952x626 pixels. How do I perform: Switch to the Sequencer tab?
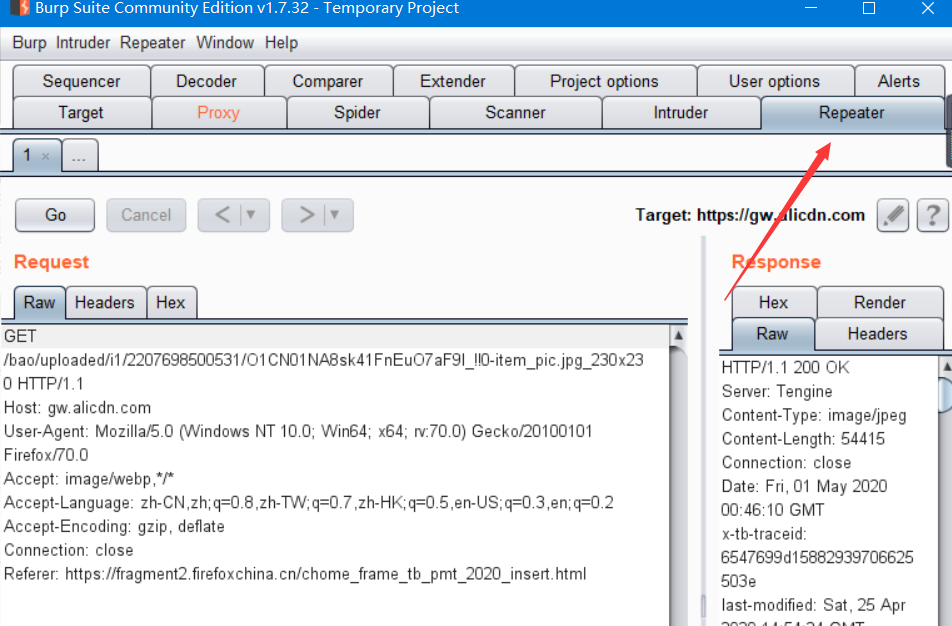81,81
